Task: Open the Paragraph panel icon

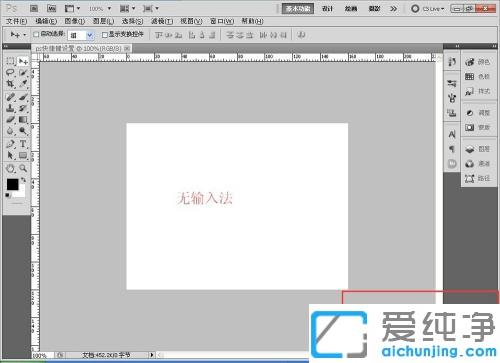Action: click(452, 149)
